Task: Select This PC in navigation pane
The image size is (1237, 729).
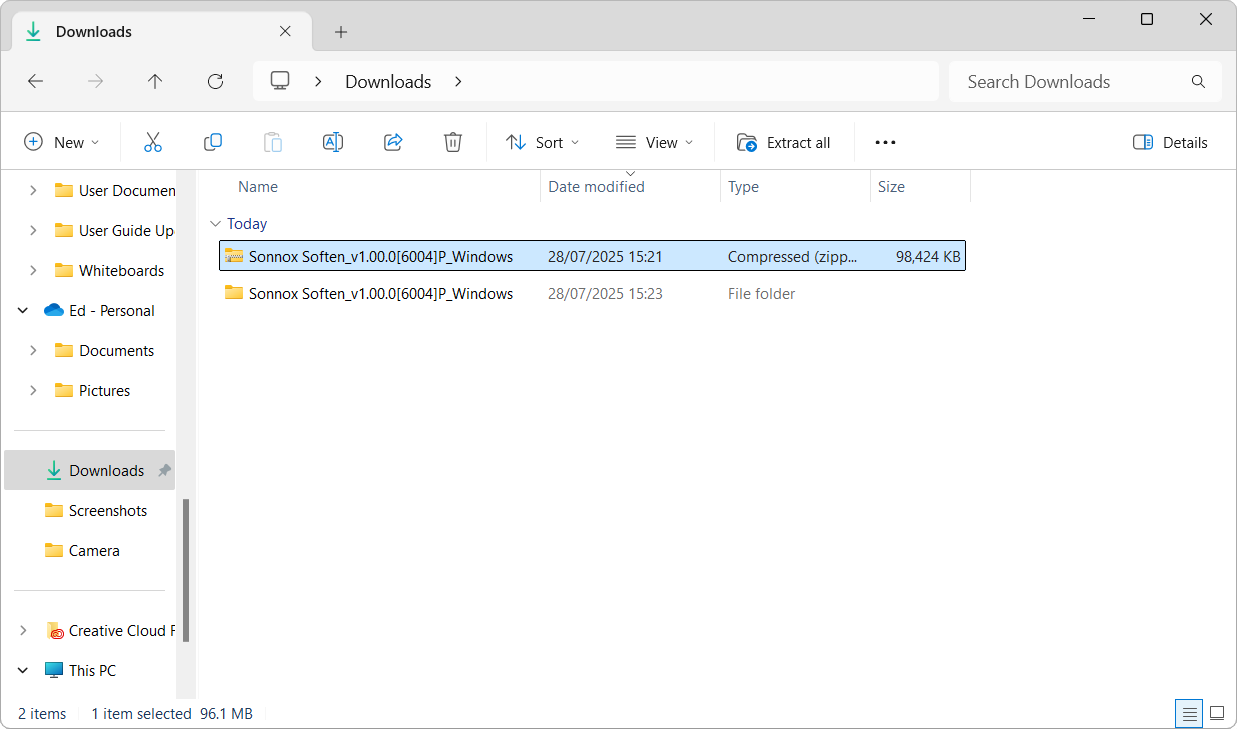Action: 92,670
